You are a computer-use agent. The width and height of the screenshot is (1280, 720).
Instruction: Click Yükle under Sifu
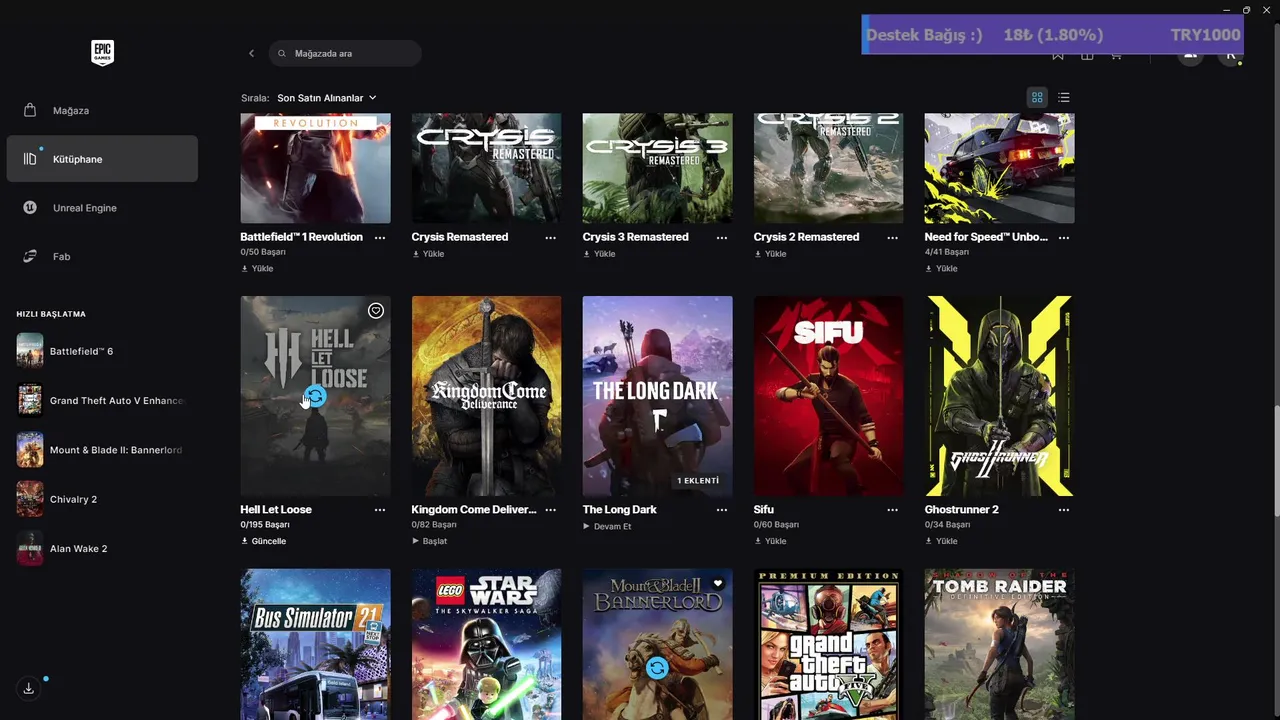click(770, 541)
